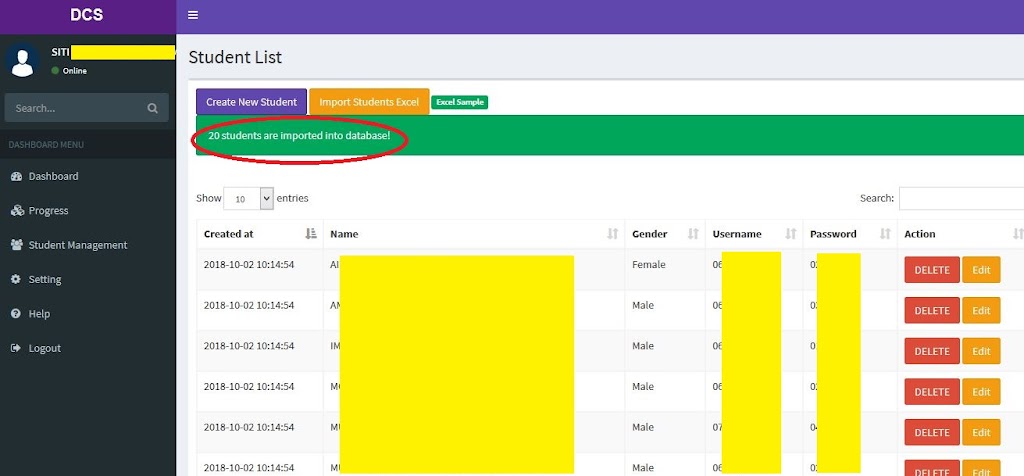Sort table by Password column

pyautogui.click(x=849, y=234)
